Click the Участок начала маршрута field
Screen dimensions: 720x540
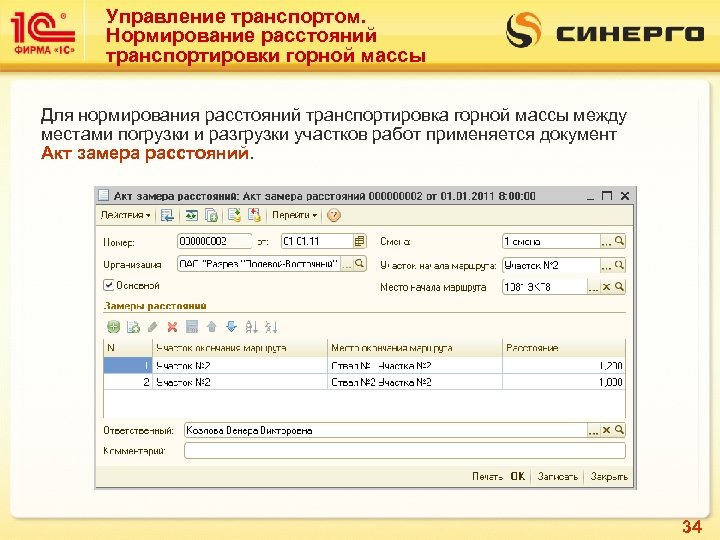[551, 265]
